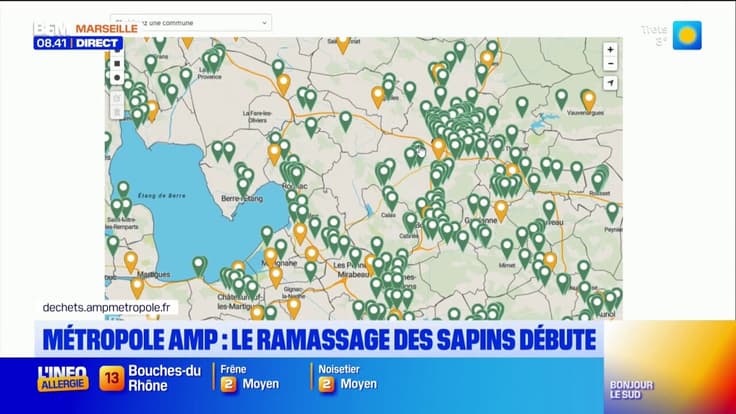The height and width of the screenshot is (414, 736).
Task: Select the lone green pin on Étang de Berre's south shore
Action: (x=199, y=266)
